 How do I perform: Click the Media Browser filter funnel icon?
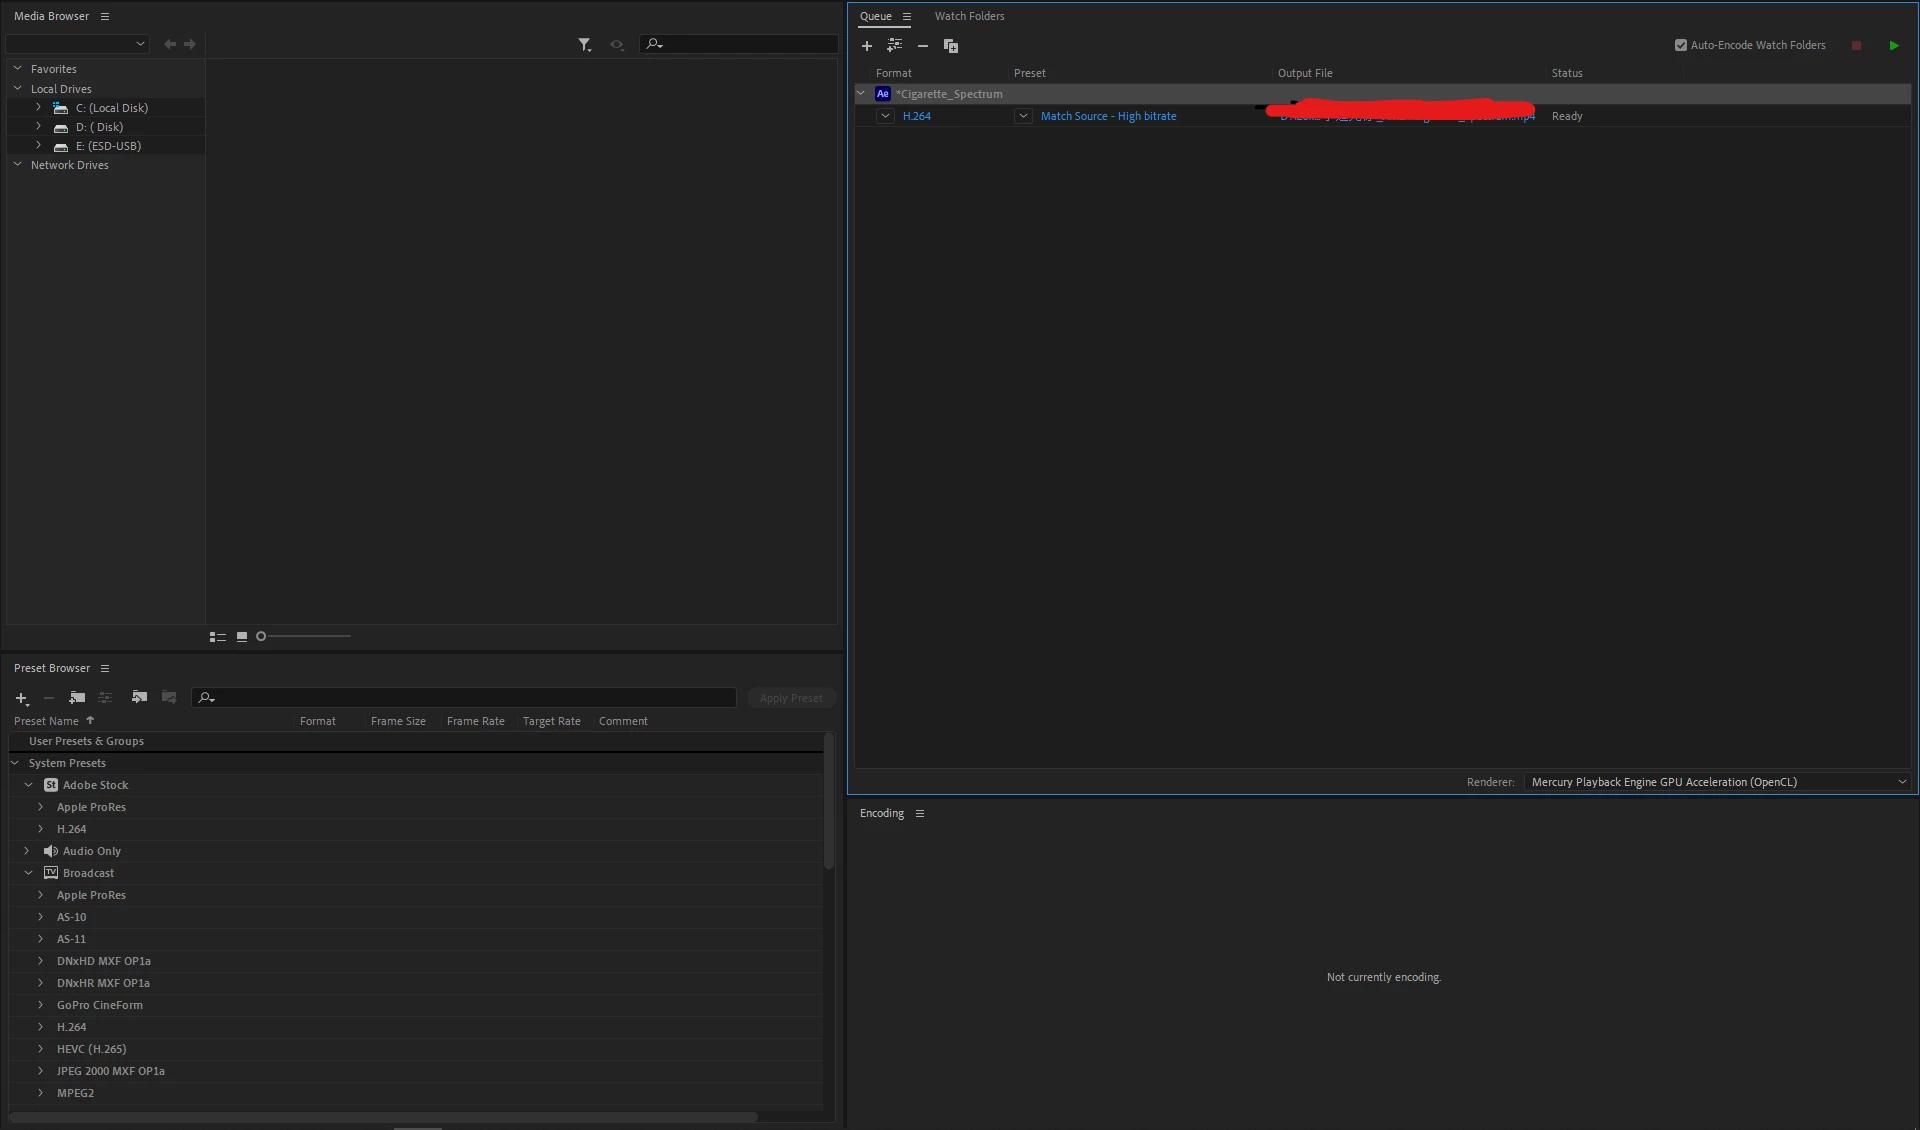coord(584,44)
